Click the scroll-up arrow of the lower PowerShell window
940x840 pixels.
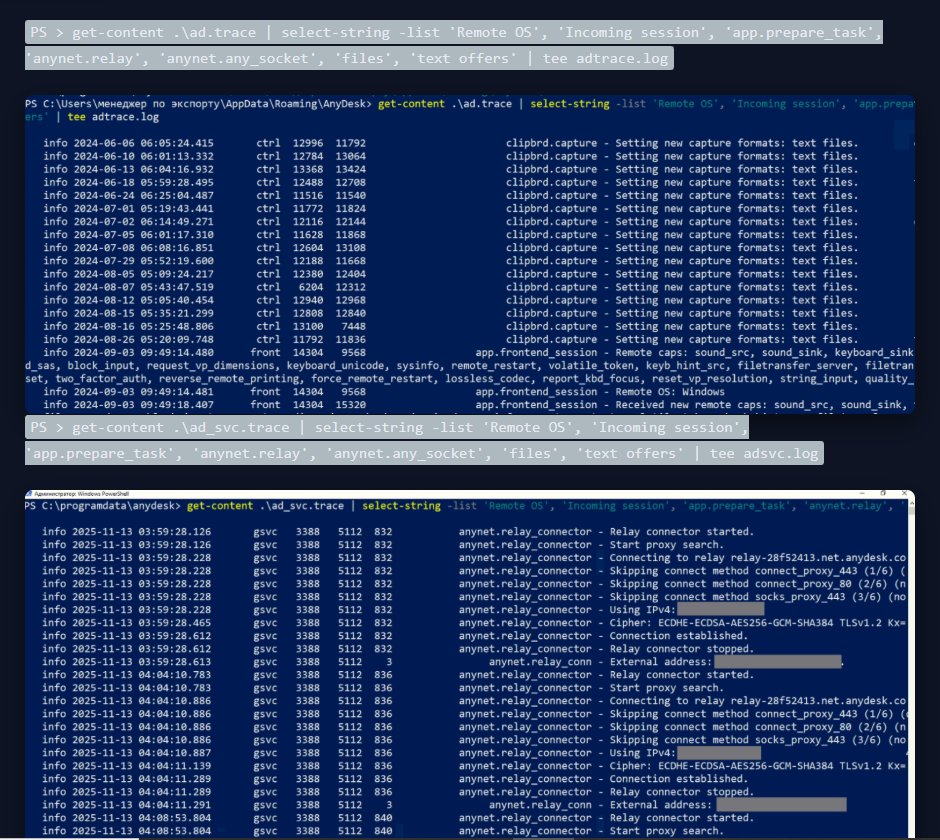[x=911, y=504]
